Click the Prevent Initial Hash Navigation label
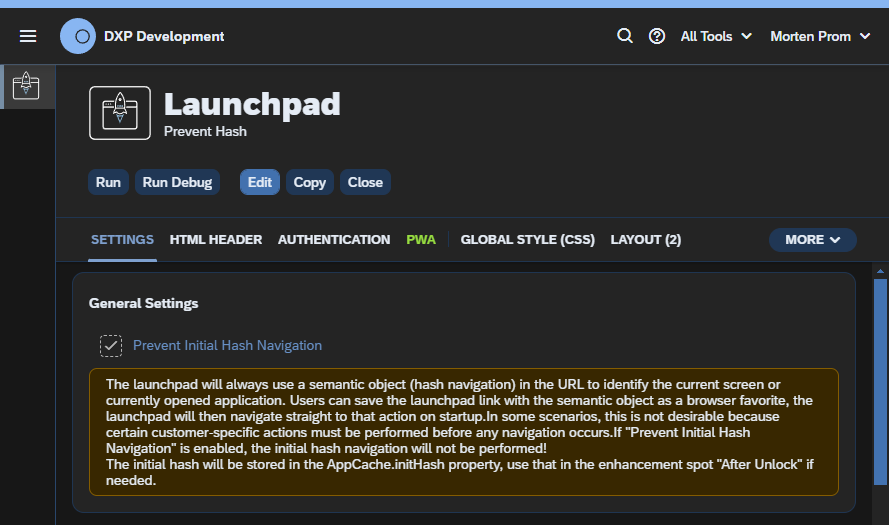Viewport: 889px width, 525px height. (227, 345)
